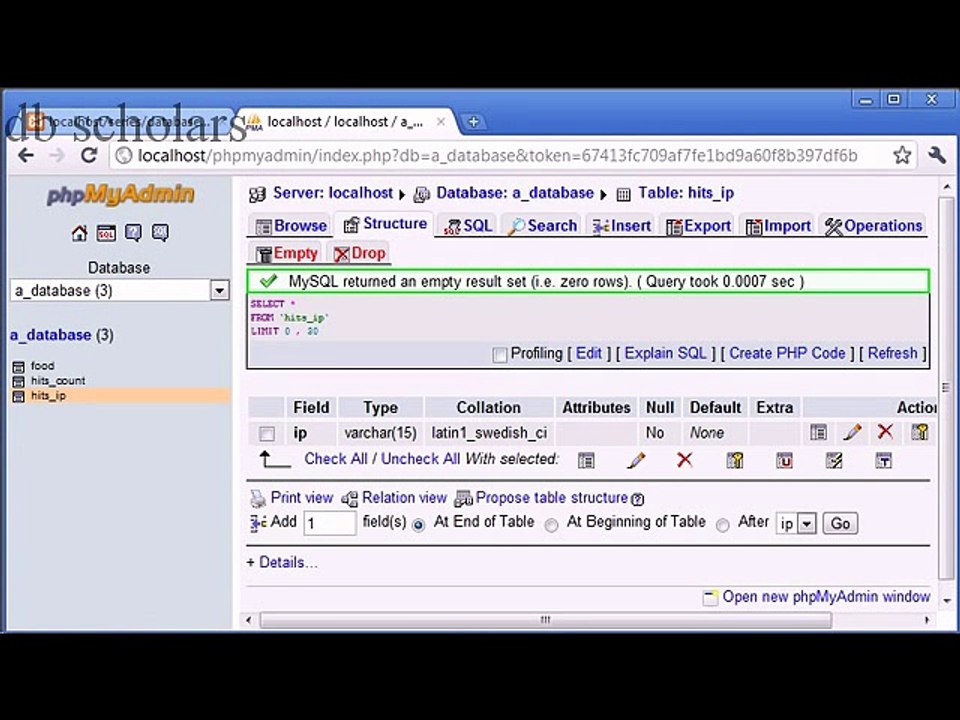Open the a_database (3) database dropdown
The height and width of the screenshot is (720, 960).
click(119, 290)
